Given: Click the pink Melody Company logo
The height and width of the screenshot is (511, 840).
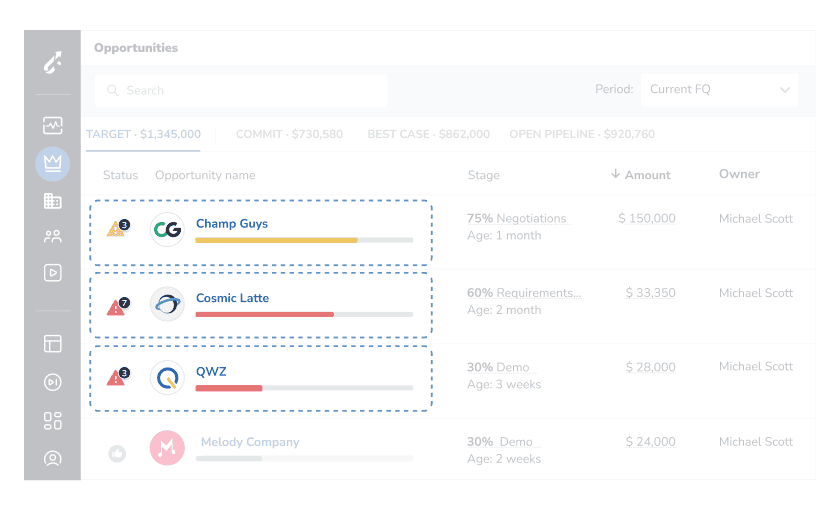Looking at the screenshot, I should point(167,448).
